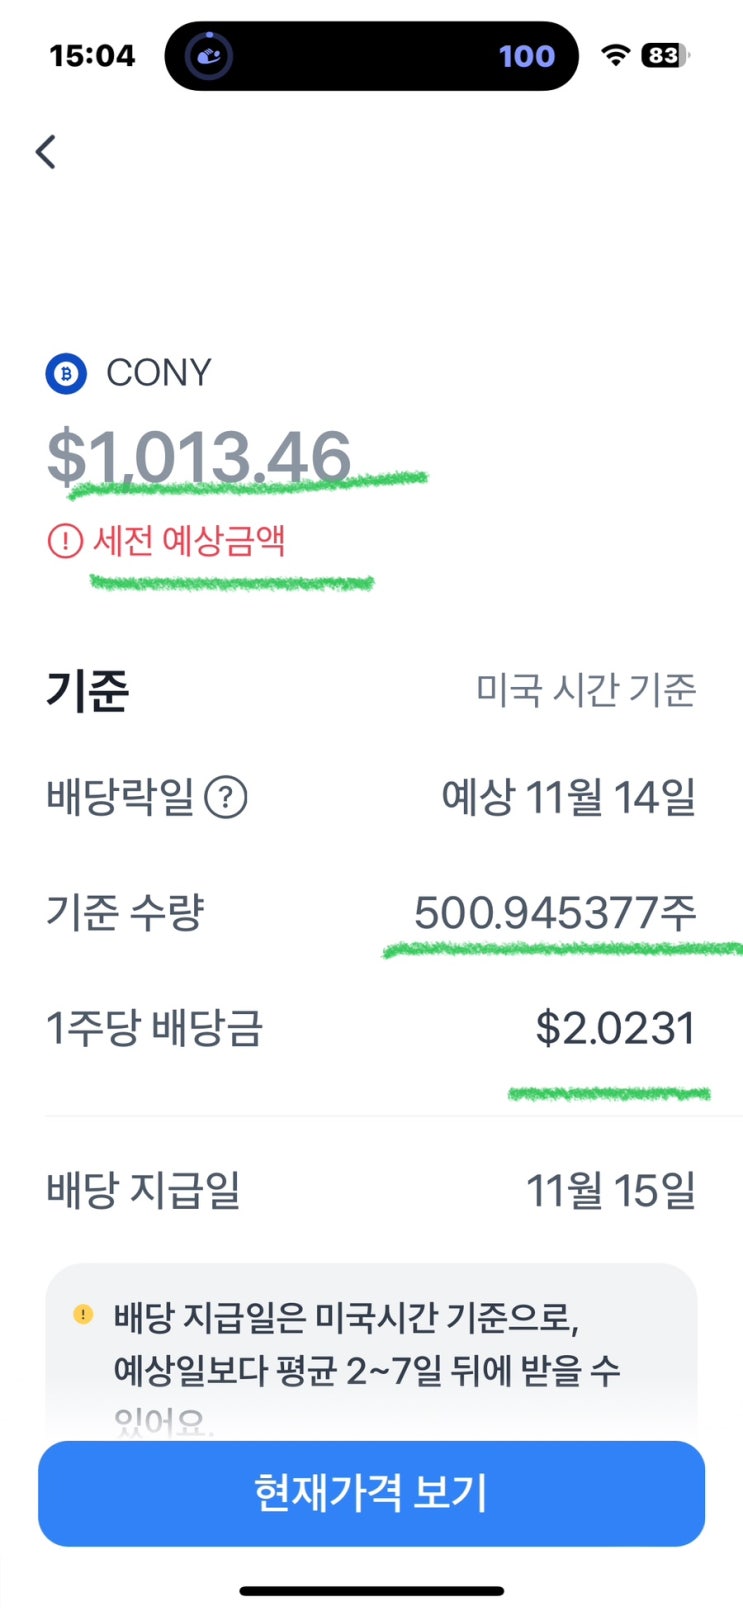
Task: Tap the $1,013.46 dividend amount
Action: (x=199, y=457)
